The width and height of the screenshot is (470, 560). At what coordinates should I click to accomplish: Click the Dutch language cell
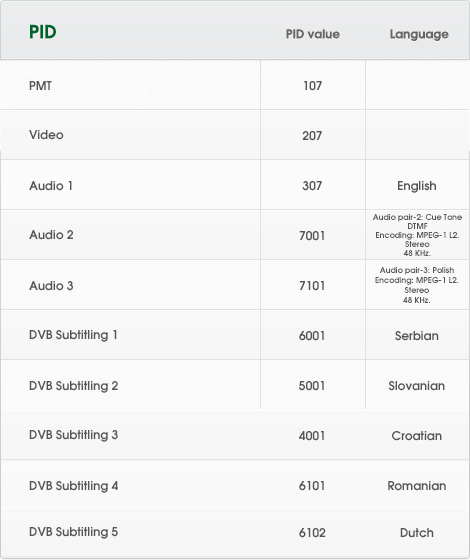[417, 533]
